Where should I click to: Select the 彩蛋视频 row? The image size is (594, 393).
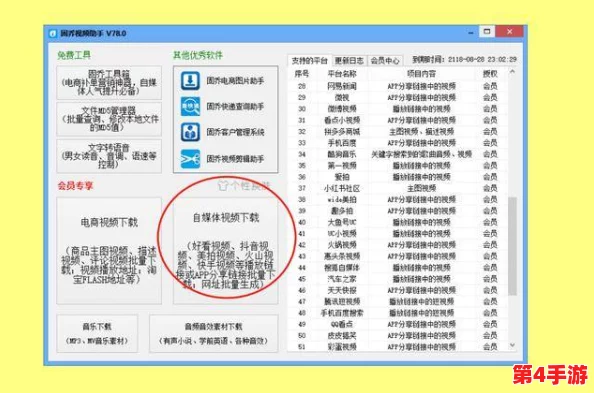[398, 347]
